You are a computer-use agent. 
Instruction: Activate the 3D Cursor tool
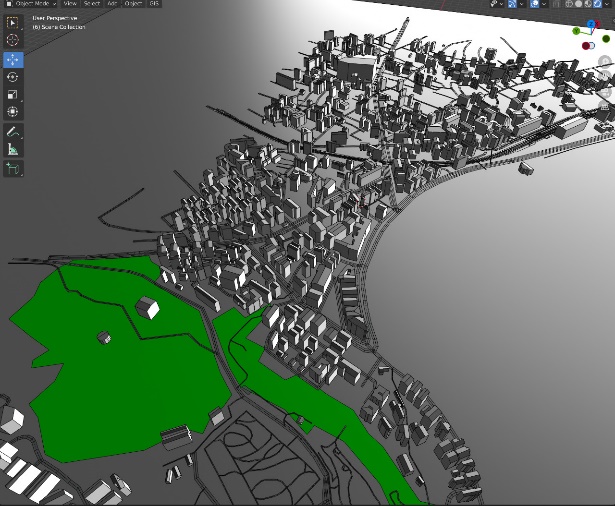click(x=13, y=40)
